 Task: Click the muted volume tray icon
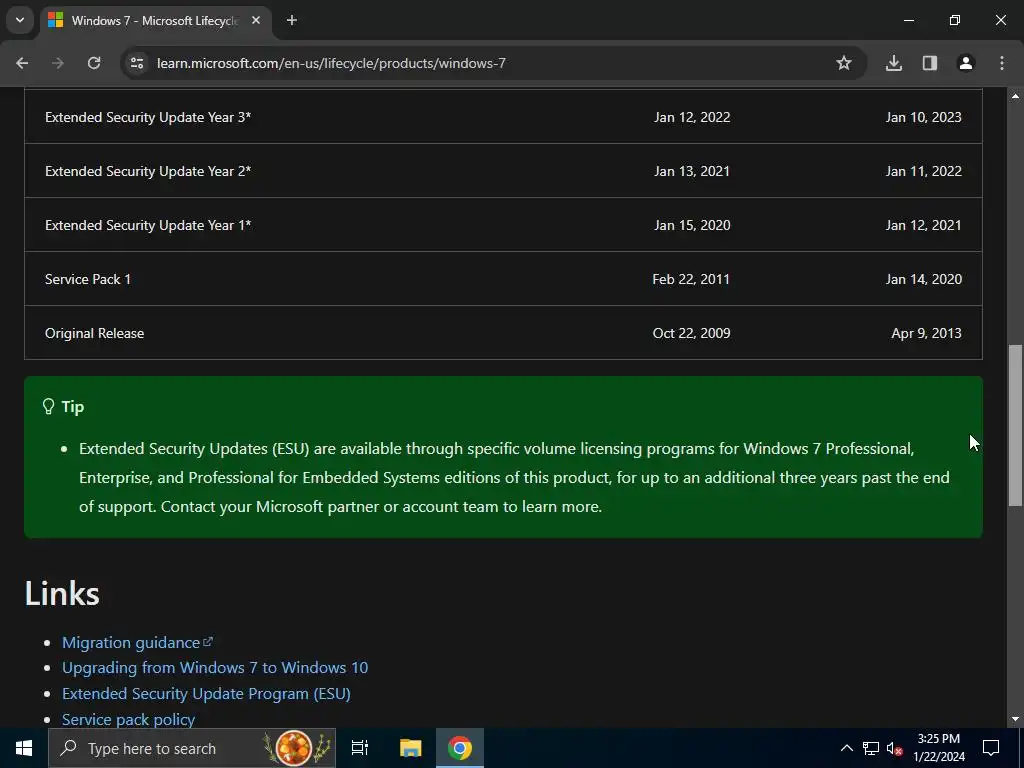(894, 748)
